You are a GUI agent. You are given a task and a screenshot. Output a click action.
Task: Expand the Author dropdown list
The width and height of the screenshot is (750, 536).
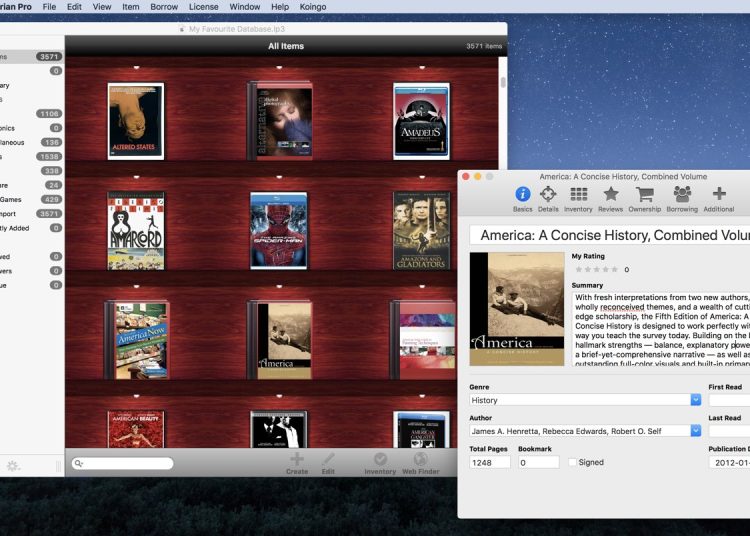click(x=695, y=431)
